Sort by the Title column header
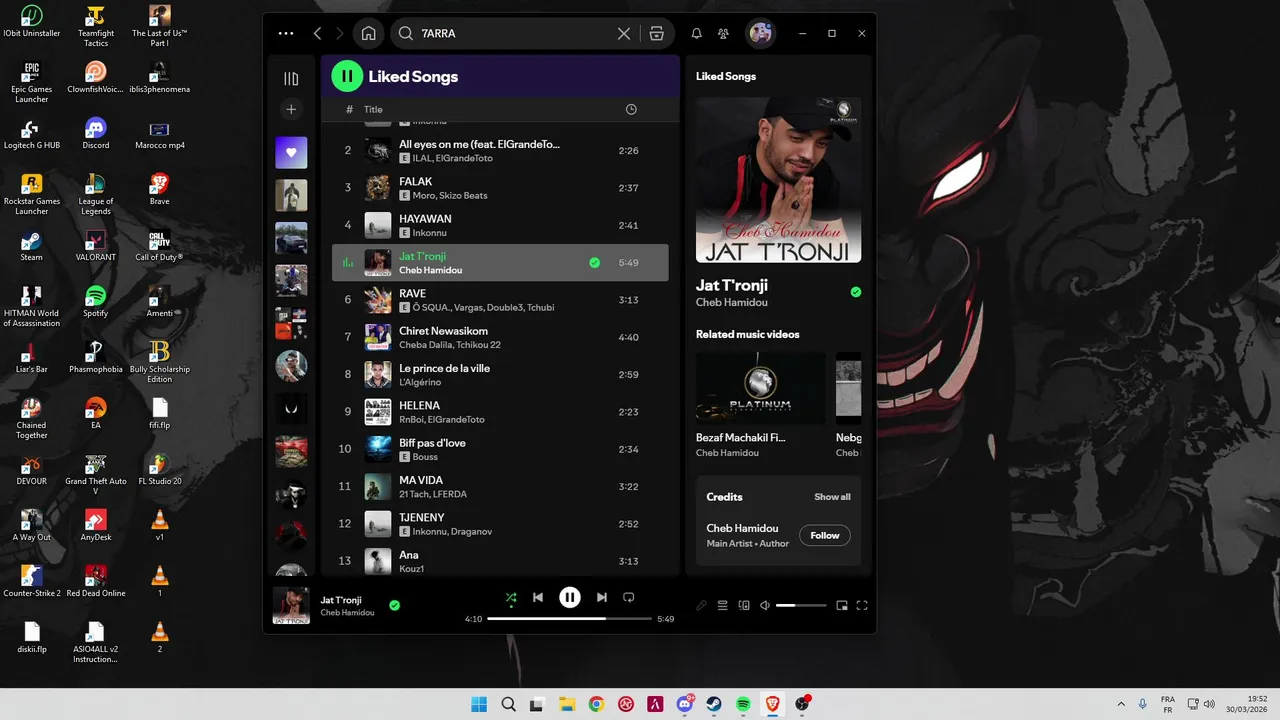Viewport: 1280px width, 720px height. [x=373, y=109]
